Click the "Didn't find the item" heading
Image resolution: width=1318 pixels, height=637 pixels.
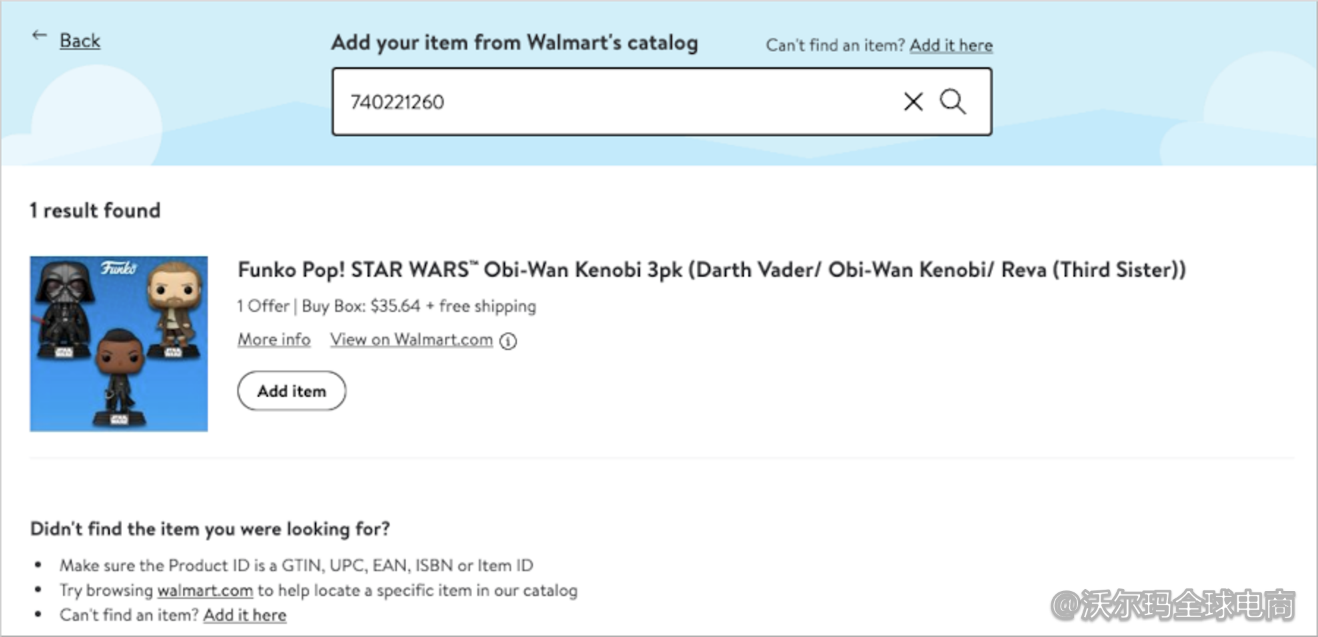[210, 529]
